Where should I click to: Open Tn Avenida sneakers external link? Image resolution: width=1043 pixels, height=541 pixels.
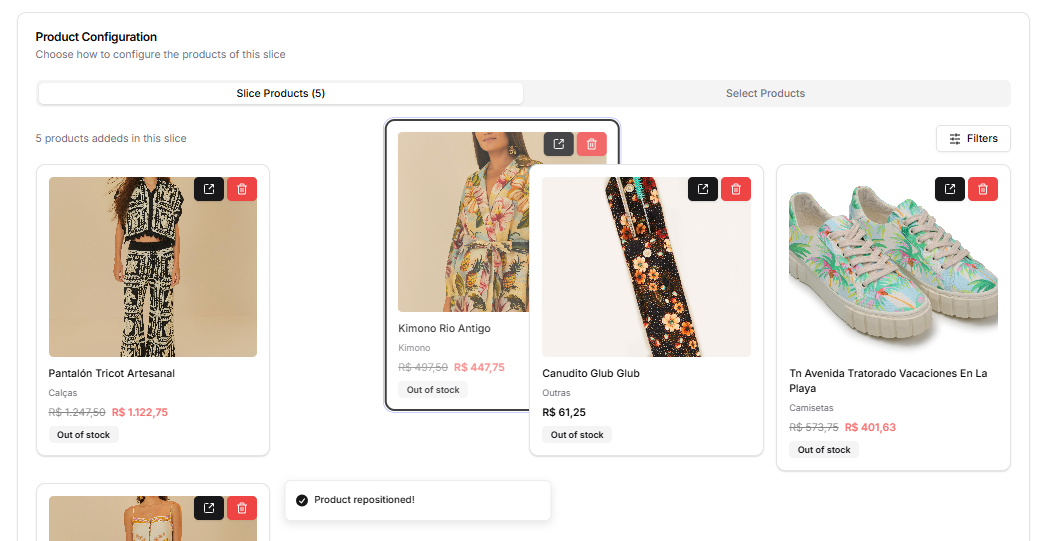click(x=950, y=189)
